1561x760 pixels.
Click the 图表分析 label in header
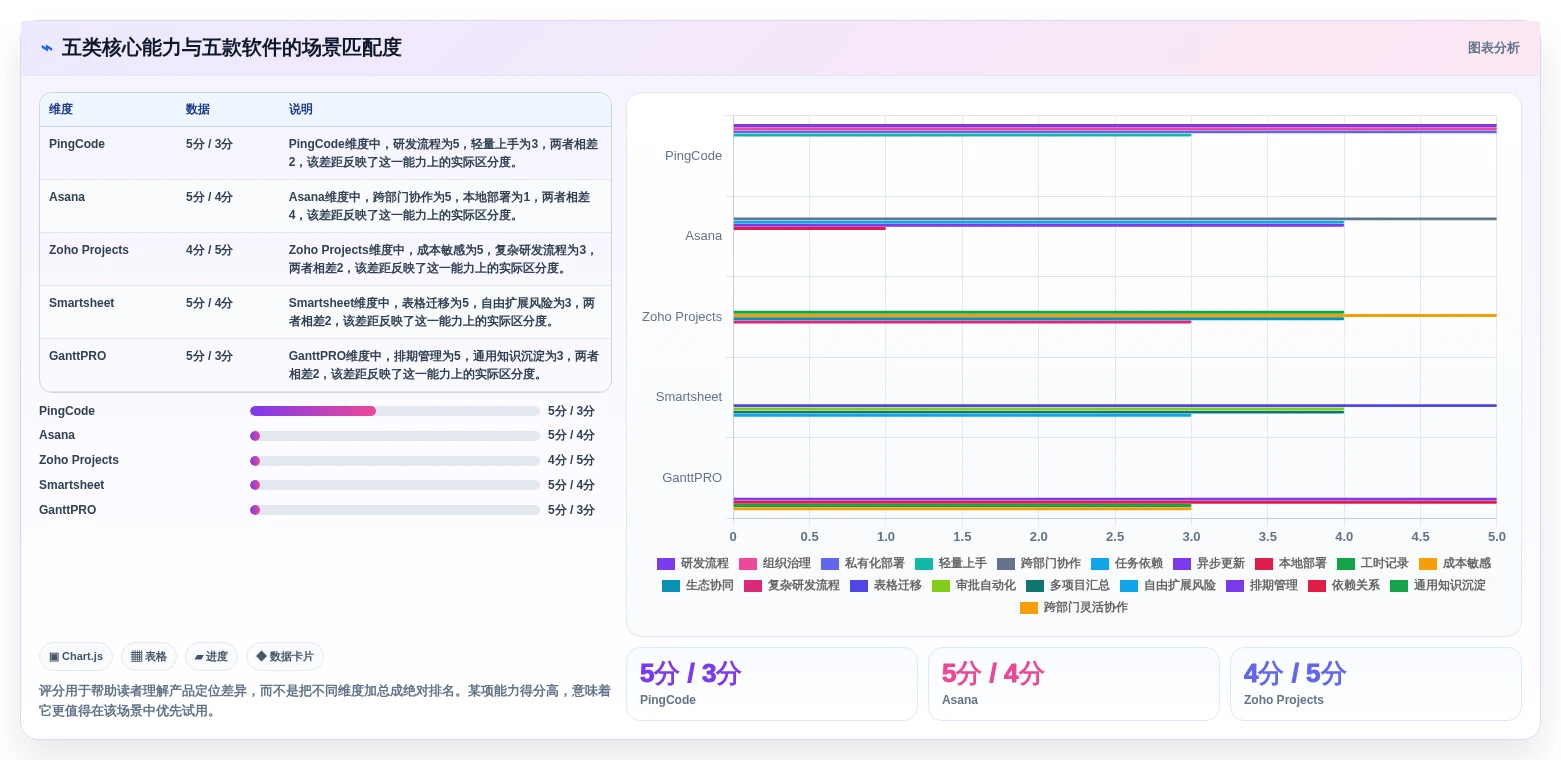1493,48
